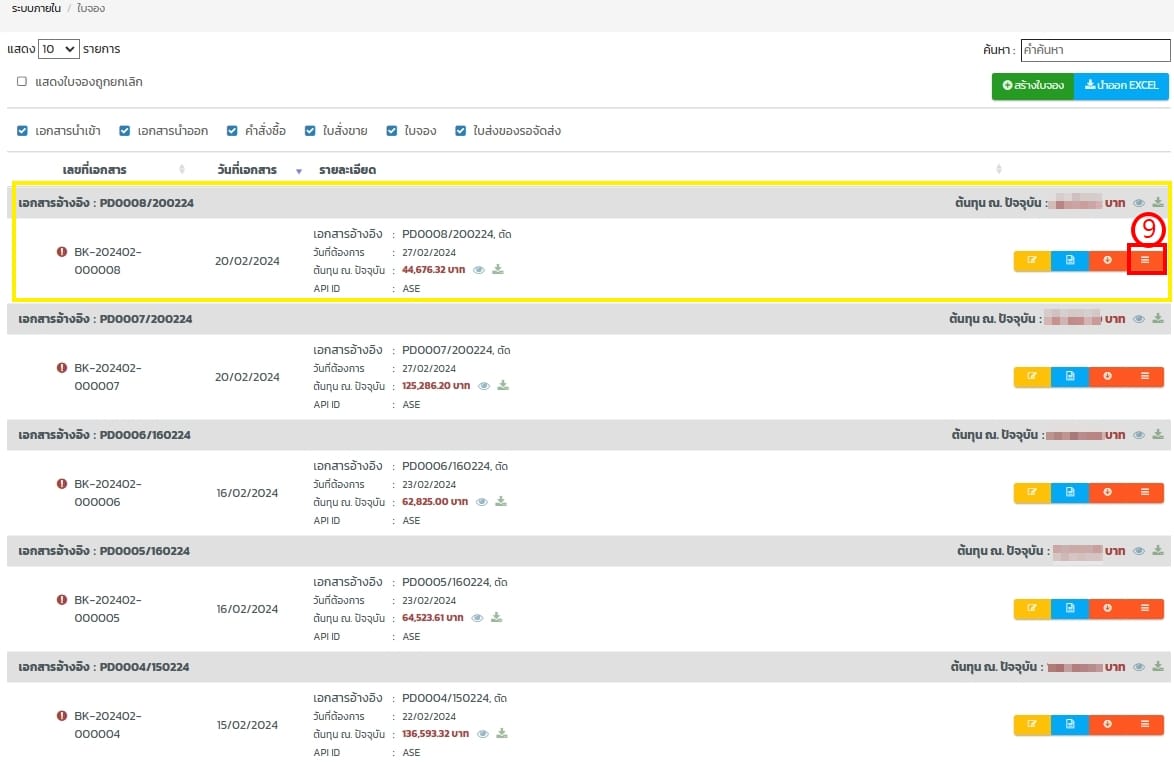Click the ค้นหา search input field
The image size is (1174, 764).
(1094, 50)
